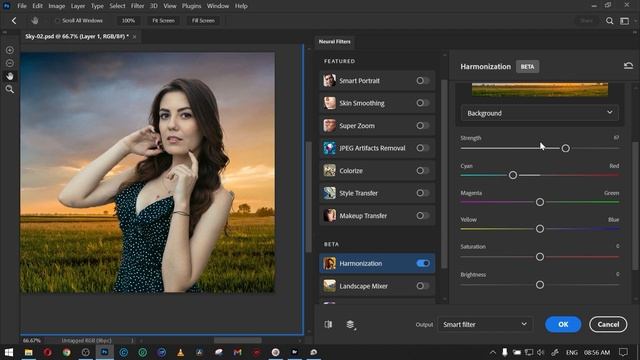
Task: Reset Harmonization parameters with undo arrow icon
Action: coord(628,66)
